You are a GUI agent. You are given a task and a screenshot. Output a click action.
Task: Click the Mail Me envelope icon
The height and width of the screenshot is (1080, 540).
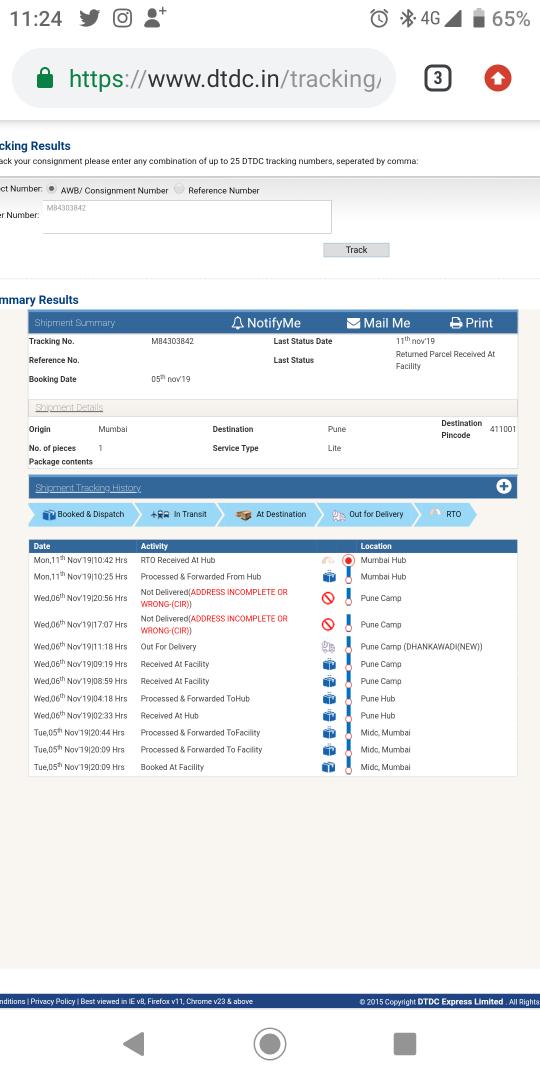353,323
